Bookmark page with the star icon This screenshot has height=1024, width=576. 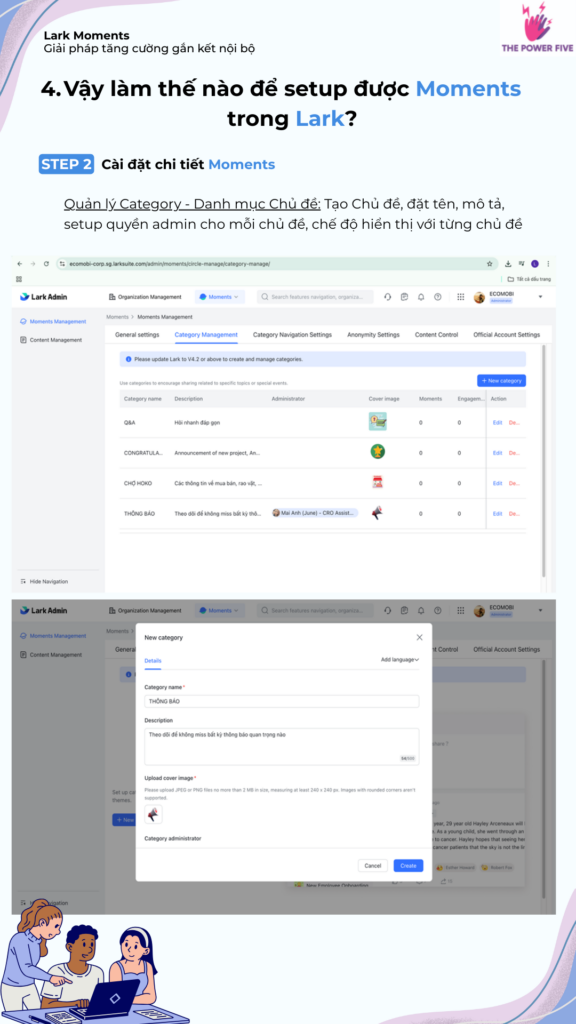[x=489, y=264]
